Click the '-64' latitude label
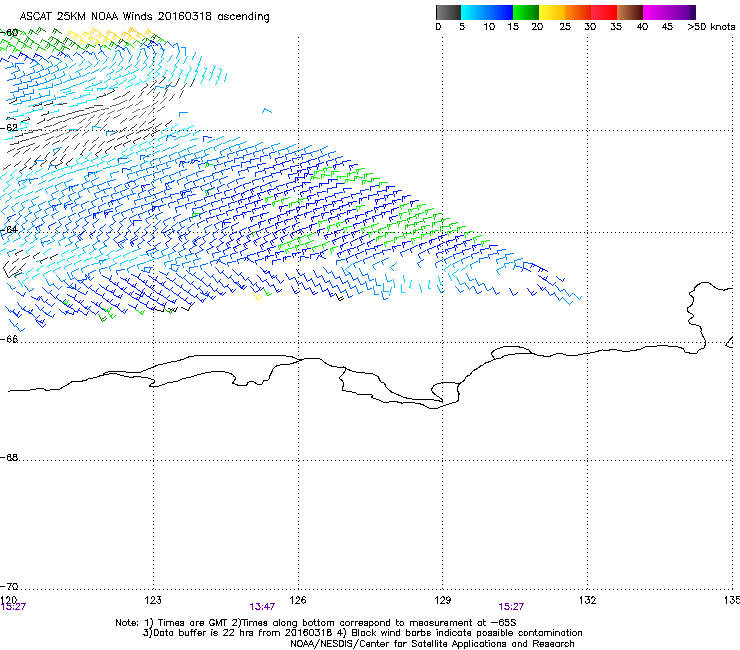Viewport: 740px width, 650px height. 9,229
